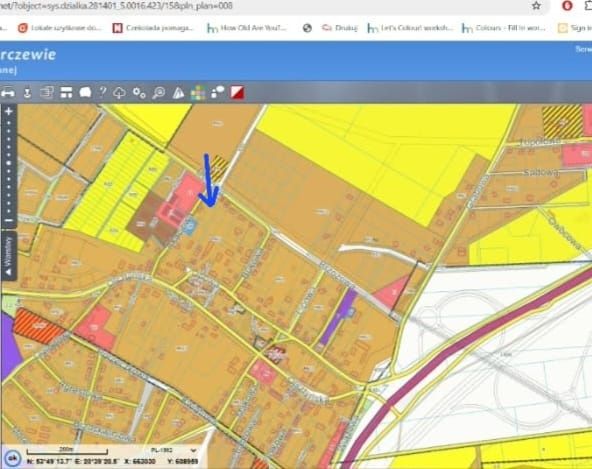Open the Drukuj bookmark
592x469 pixels.
(339, 28)
